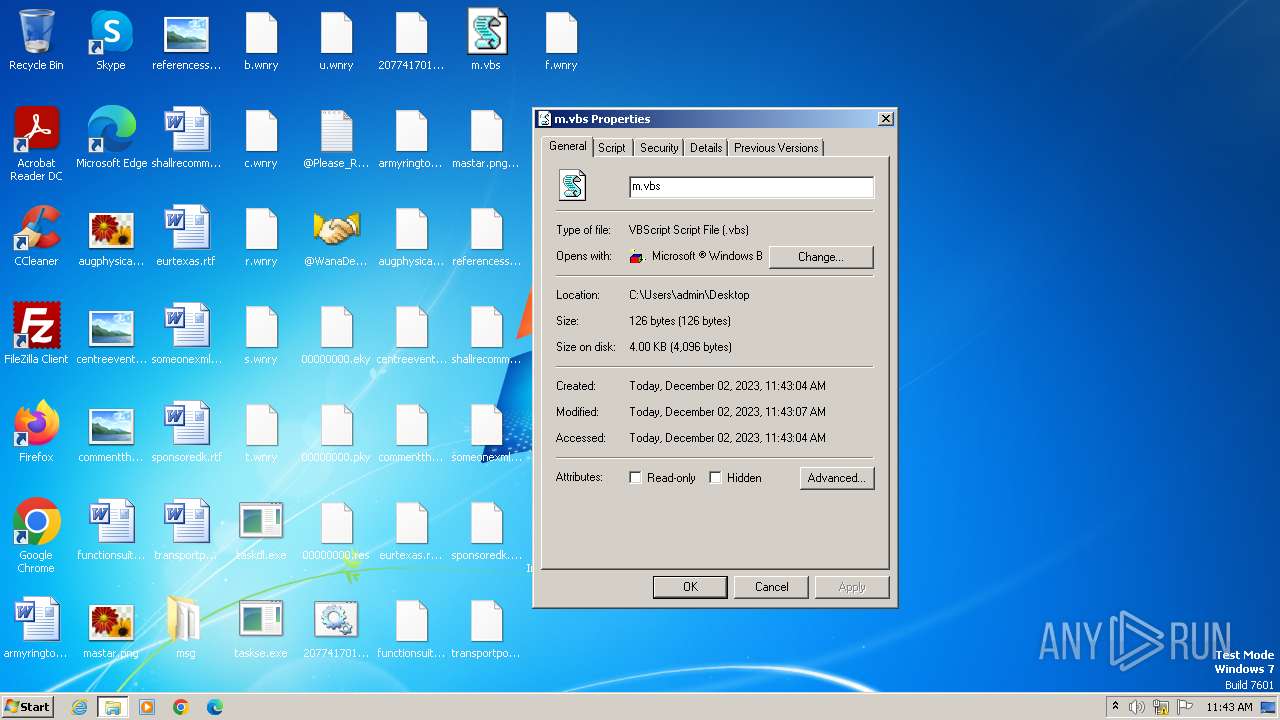The image size is (1280, 720).
Task: Select the FileZilla Client desktop shortcut
Action: [x=36, y=334]
